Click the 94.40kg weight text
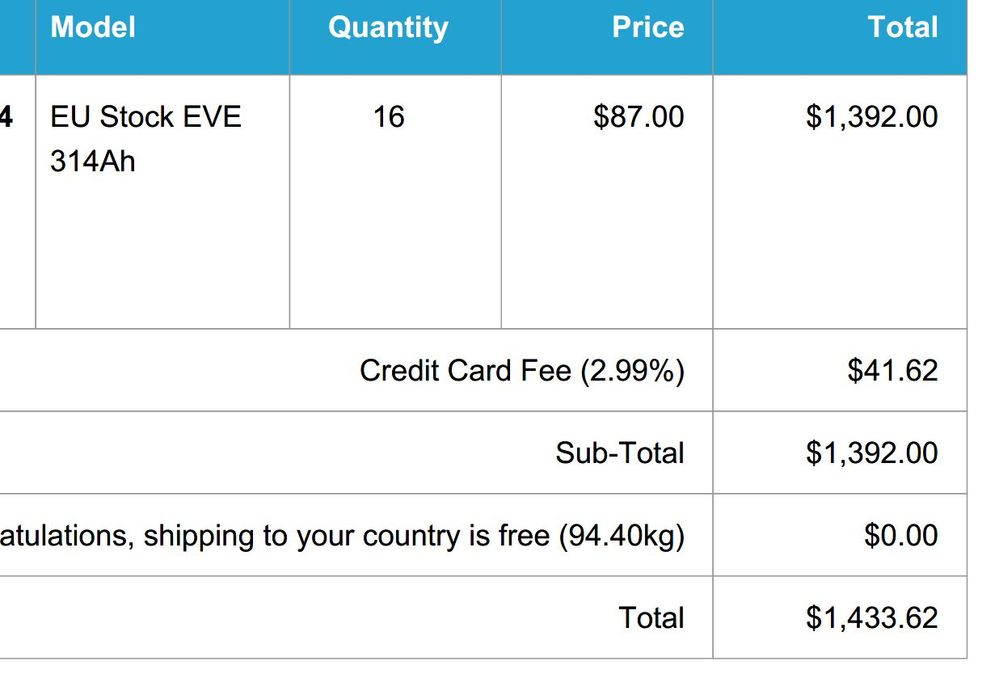999x682 pixels. coord(620,536)
